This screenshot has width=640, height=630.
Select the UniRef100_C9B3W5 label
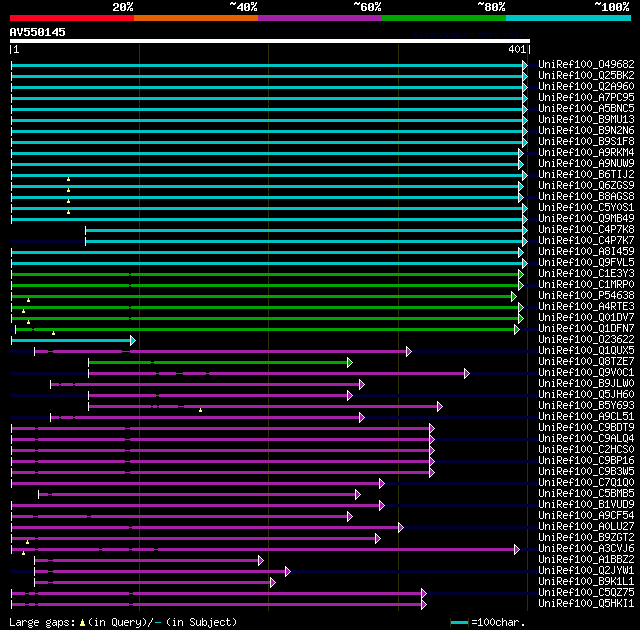click(x=586, y=472)
